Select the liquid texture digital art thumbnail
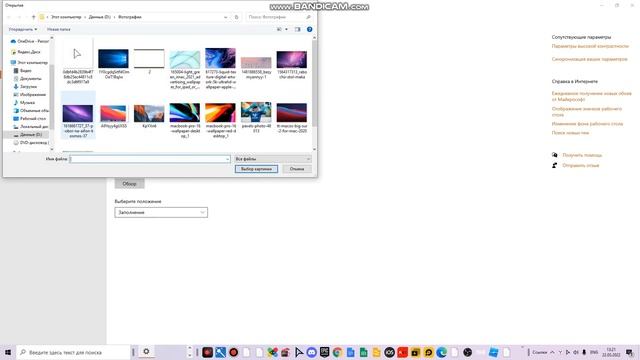The image size is (640, 360). pos(220,58)
